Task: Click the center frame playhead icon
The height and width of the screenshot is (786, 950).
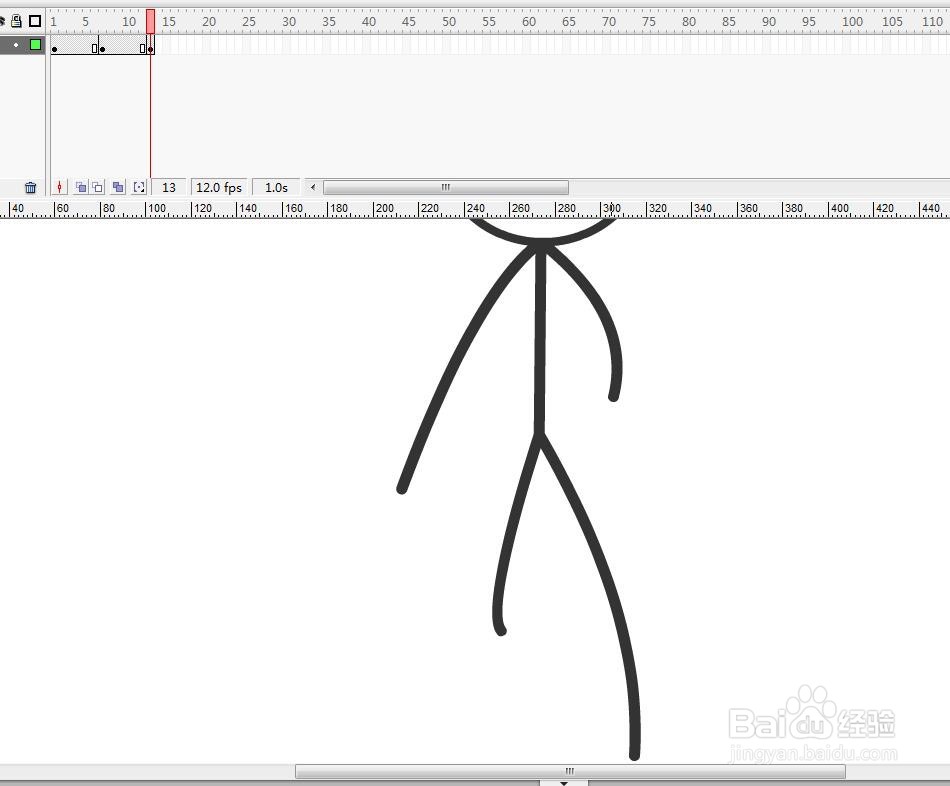Action: (60, 187)
